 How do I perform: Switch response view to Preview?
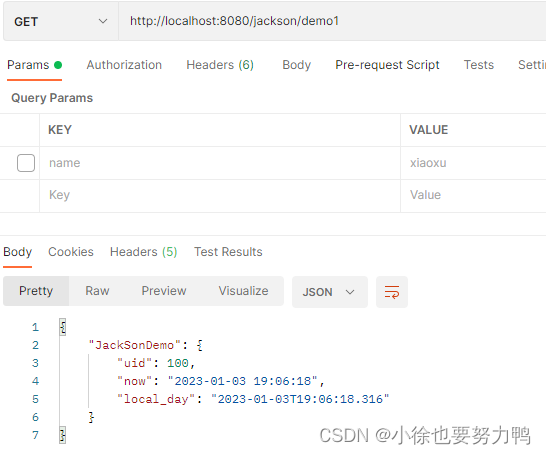(164, 291)
